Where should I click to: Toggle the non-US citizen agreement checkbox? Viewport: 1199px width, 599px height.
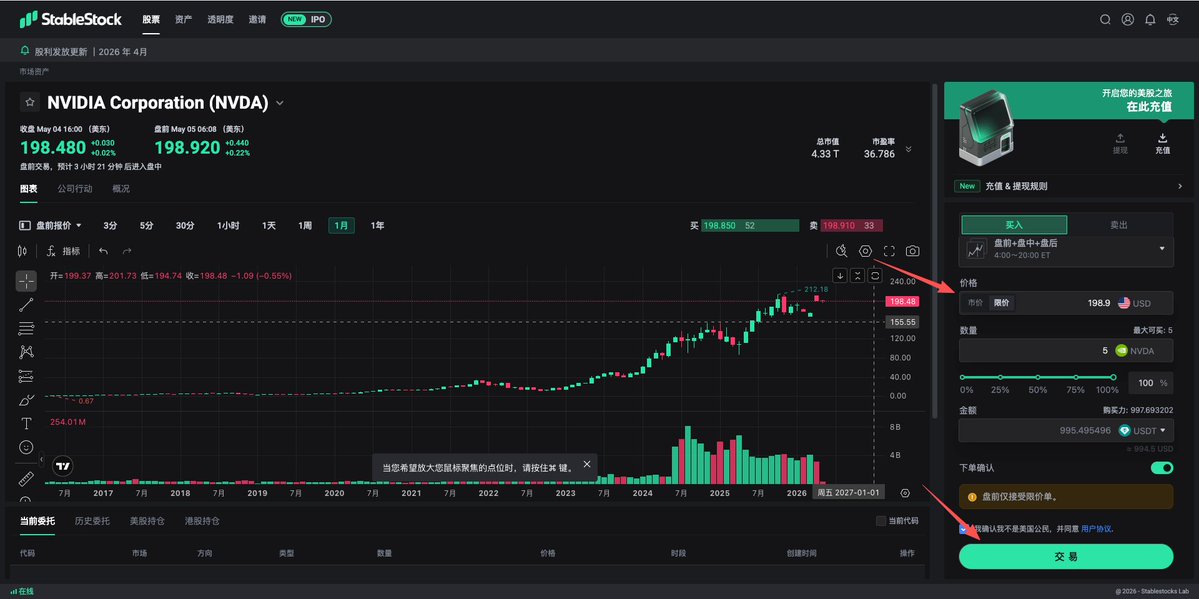point(963,529)
